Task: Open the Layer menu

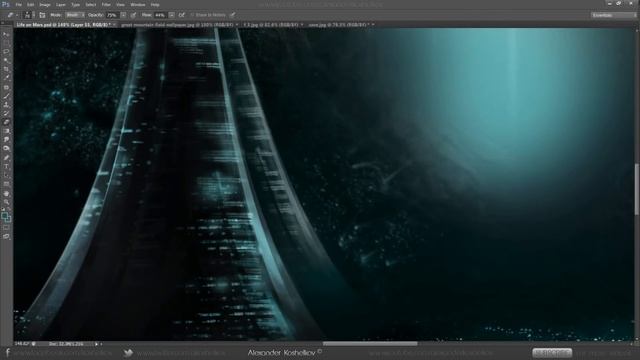Action: point(60,4)
